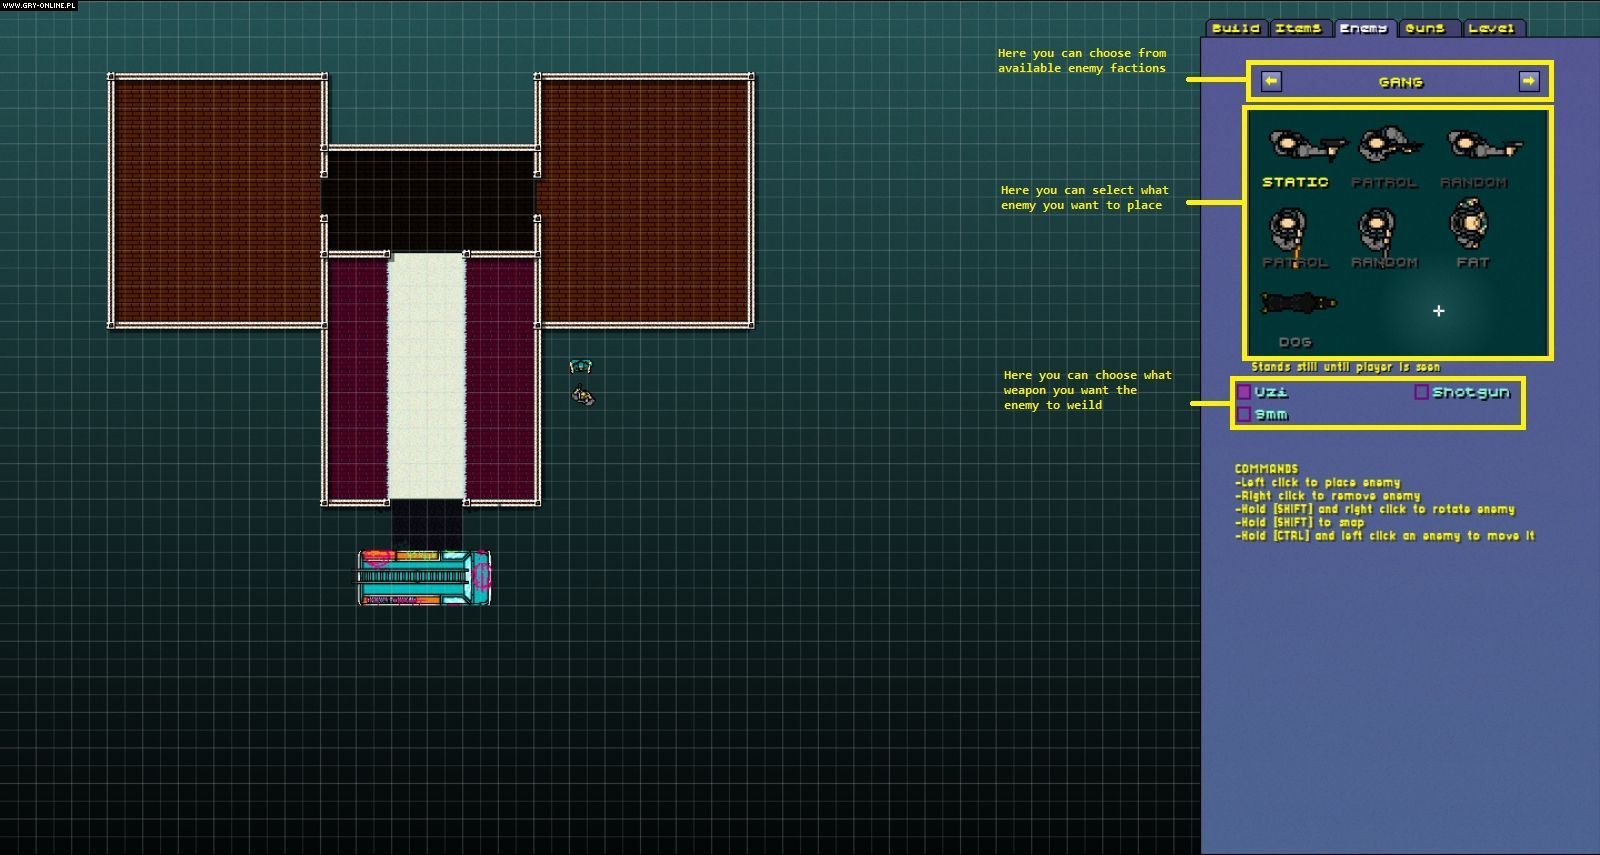Go to the Guns tab

point(1425,28)
